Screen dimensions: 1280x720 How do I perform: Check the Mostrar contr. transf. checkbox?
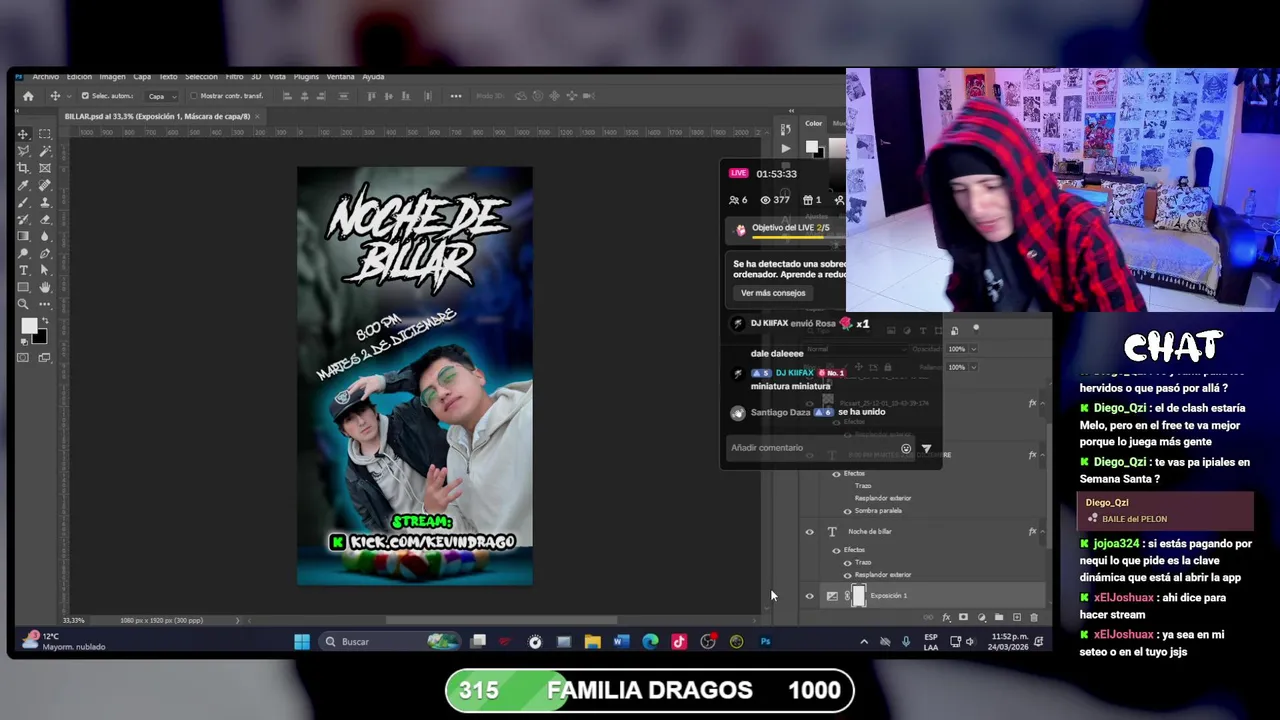(193, 96)
